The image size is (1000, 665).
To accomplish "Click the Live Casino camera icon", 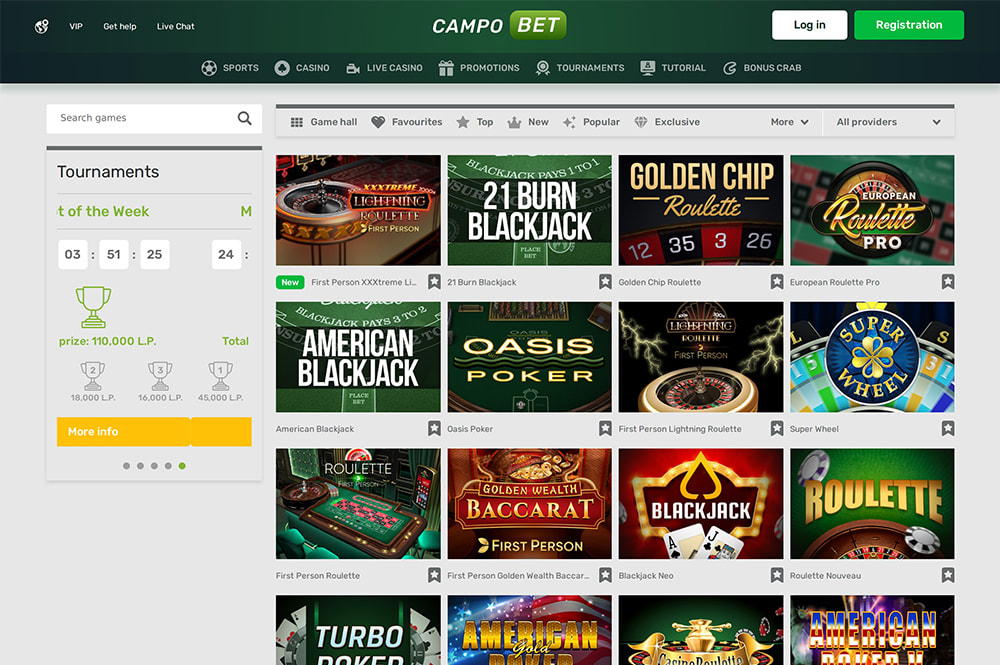I will (353, 68).
